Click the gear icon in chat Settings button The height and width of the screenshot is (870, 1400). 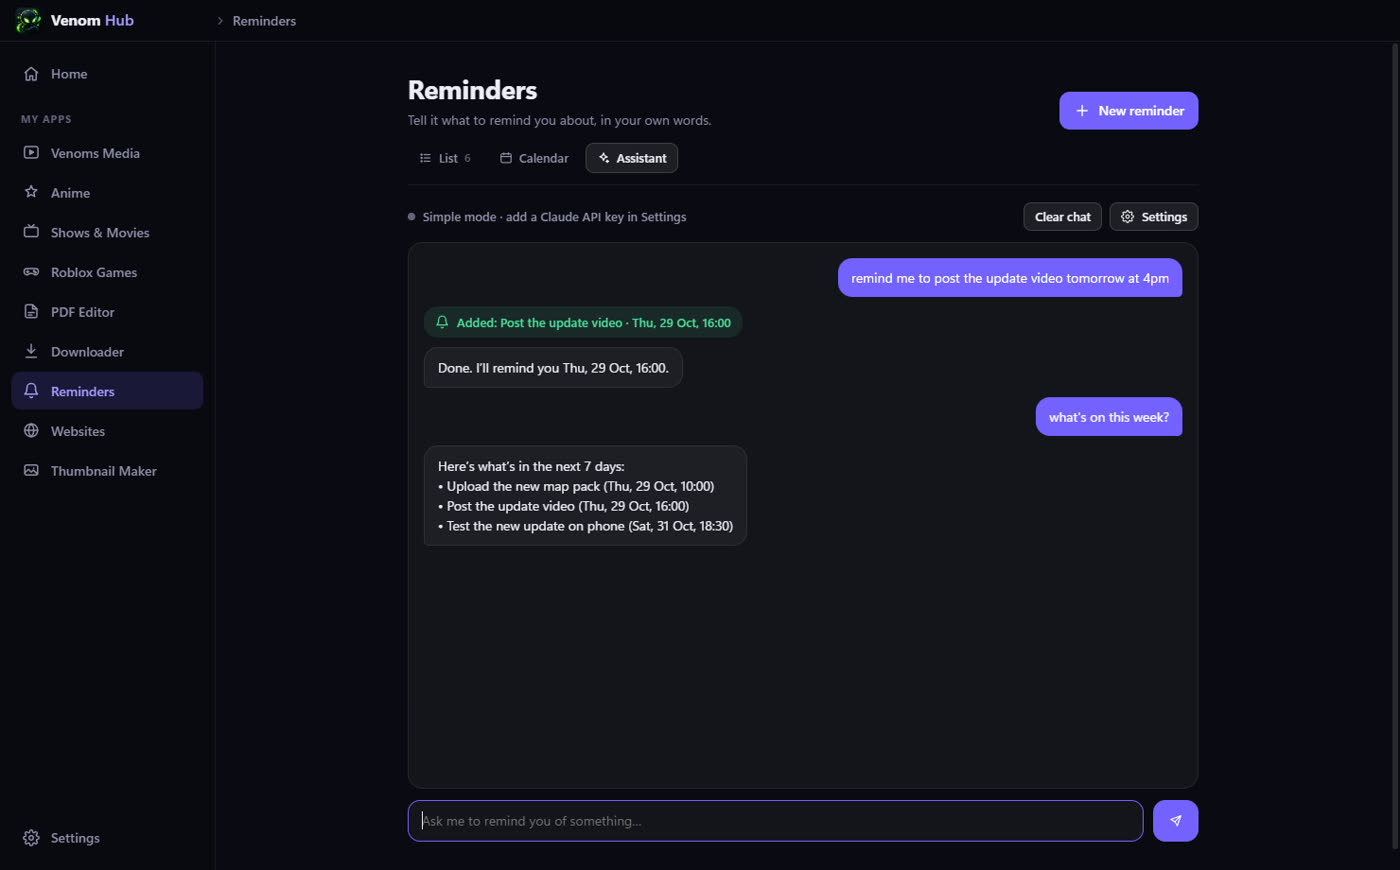(1128, 217)
